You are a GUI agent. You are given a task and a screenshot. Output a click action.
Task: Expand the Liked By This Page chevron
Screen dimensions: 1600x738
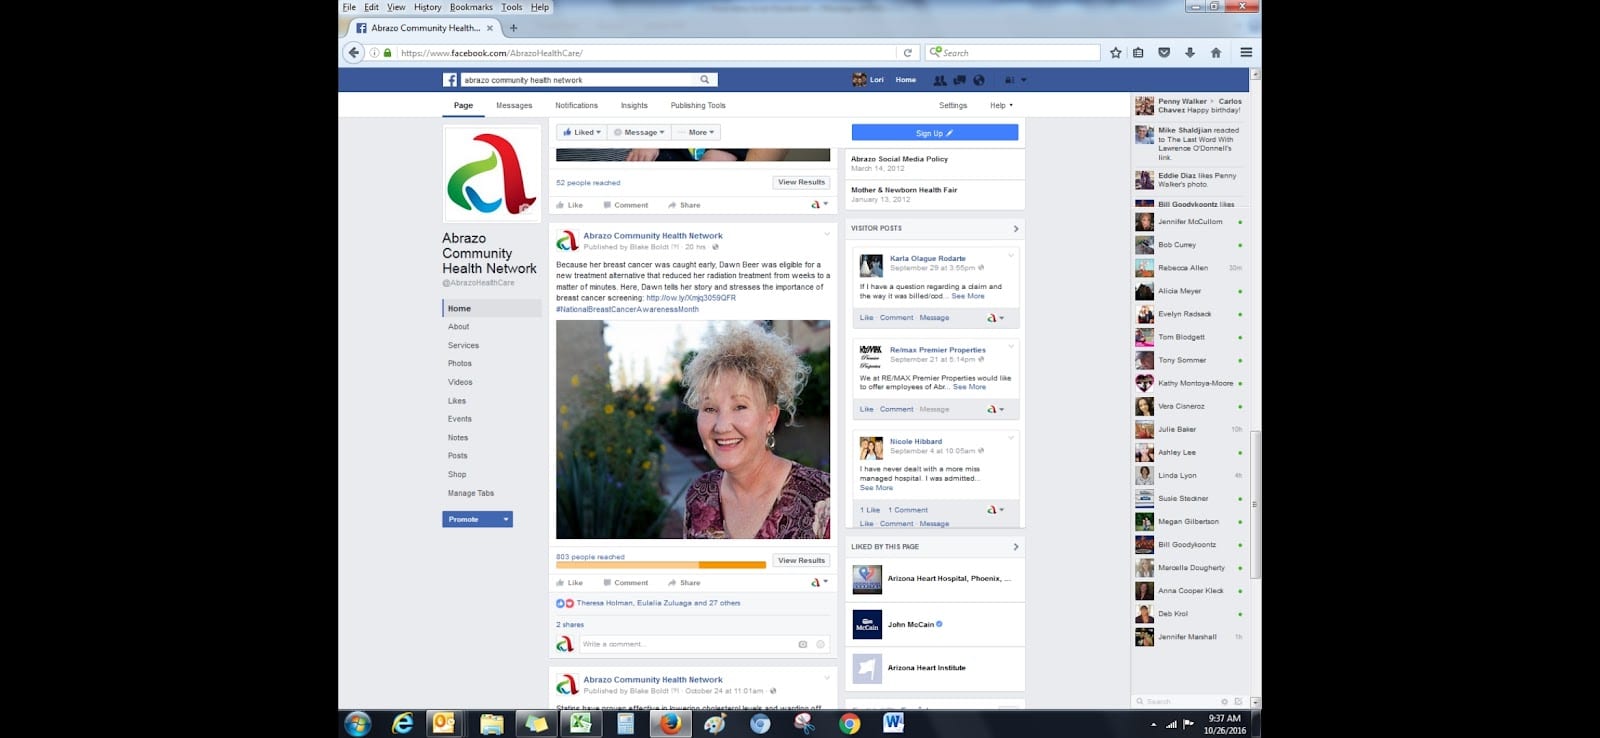coord(1016,547)
